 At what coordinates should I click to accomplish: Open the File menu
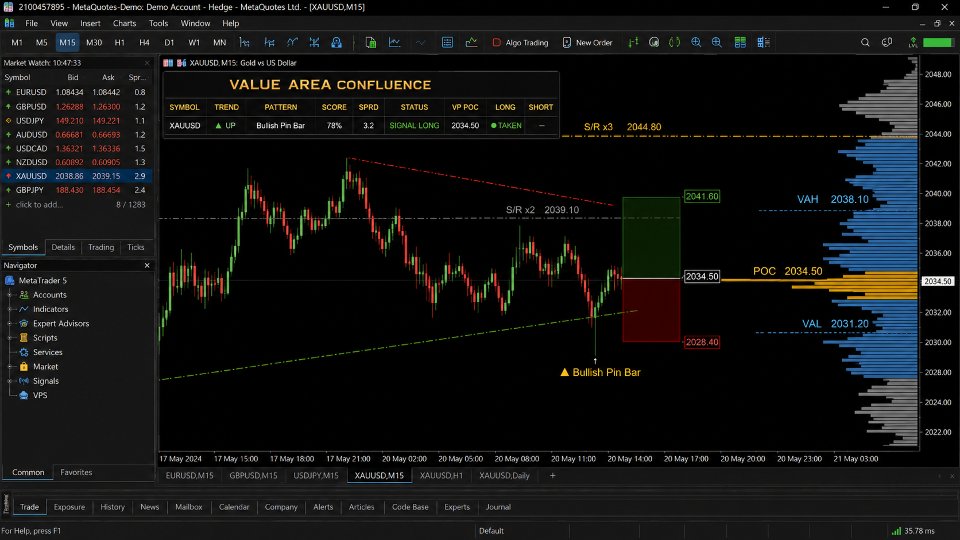31,23
